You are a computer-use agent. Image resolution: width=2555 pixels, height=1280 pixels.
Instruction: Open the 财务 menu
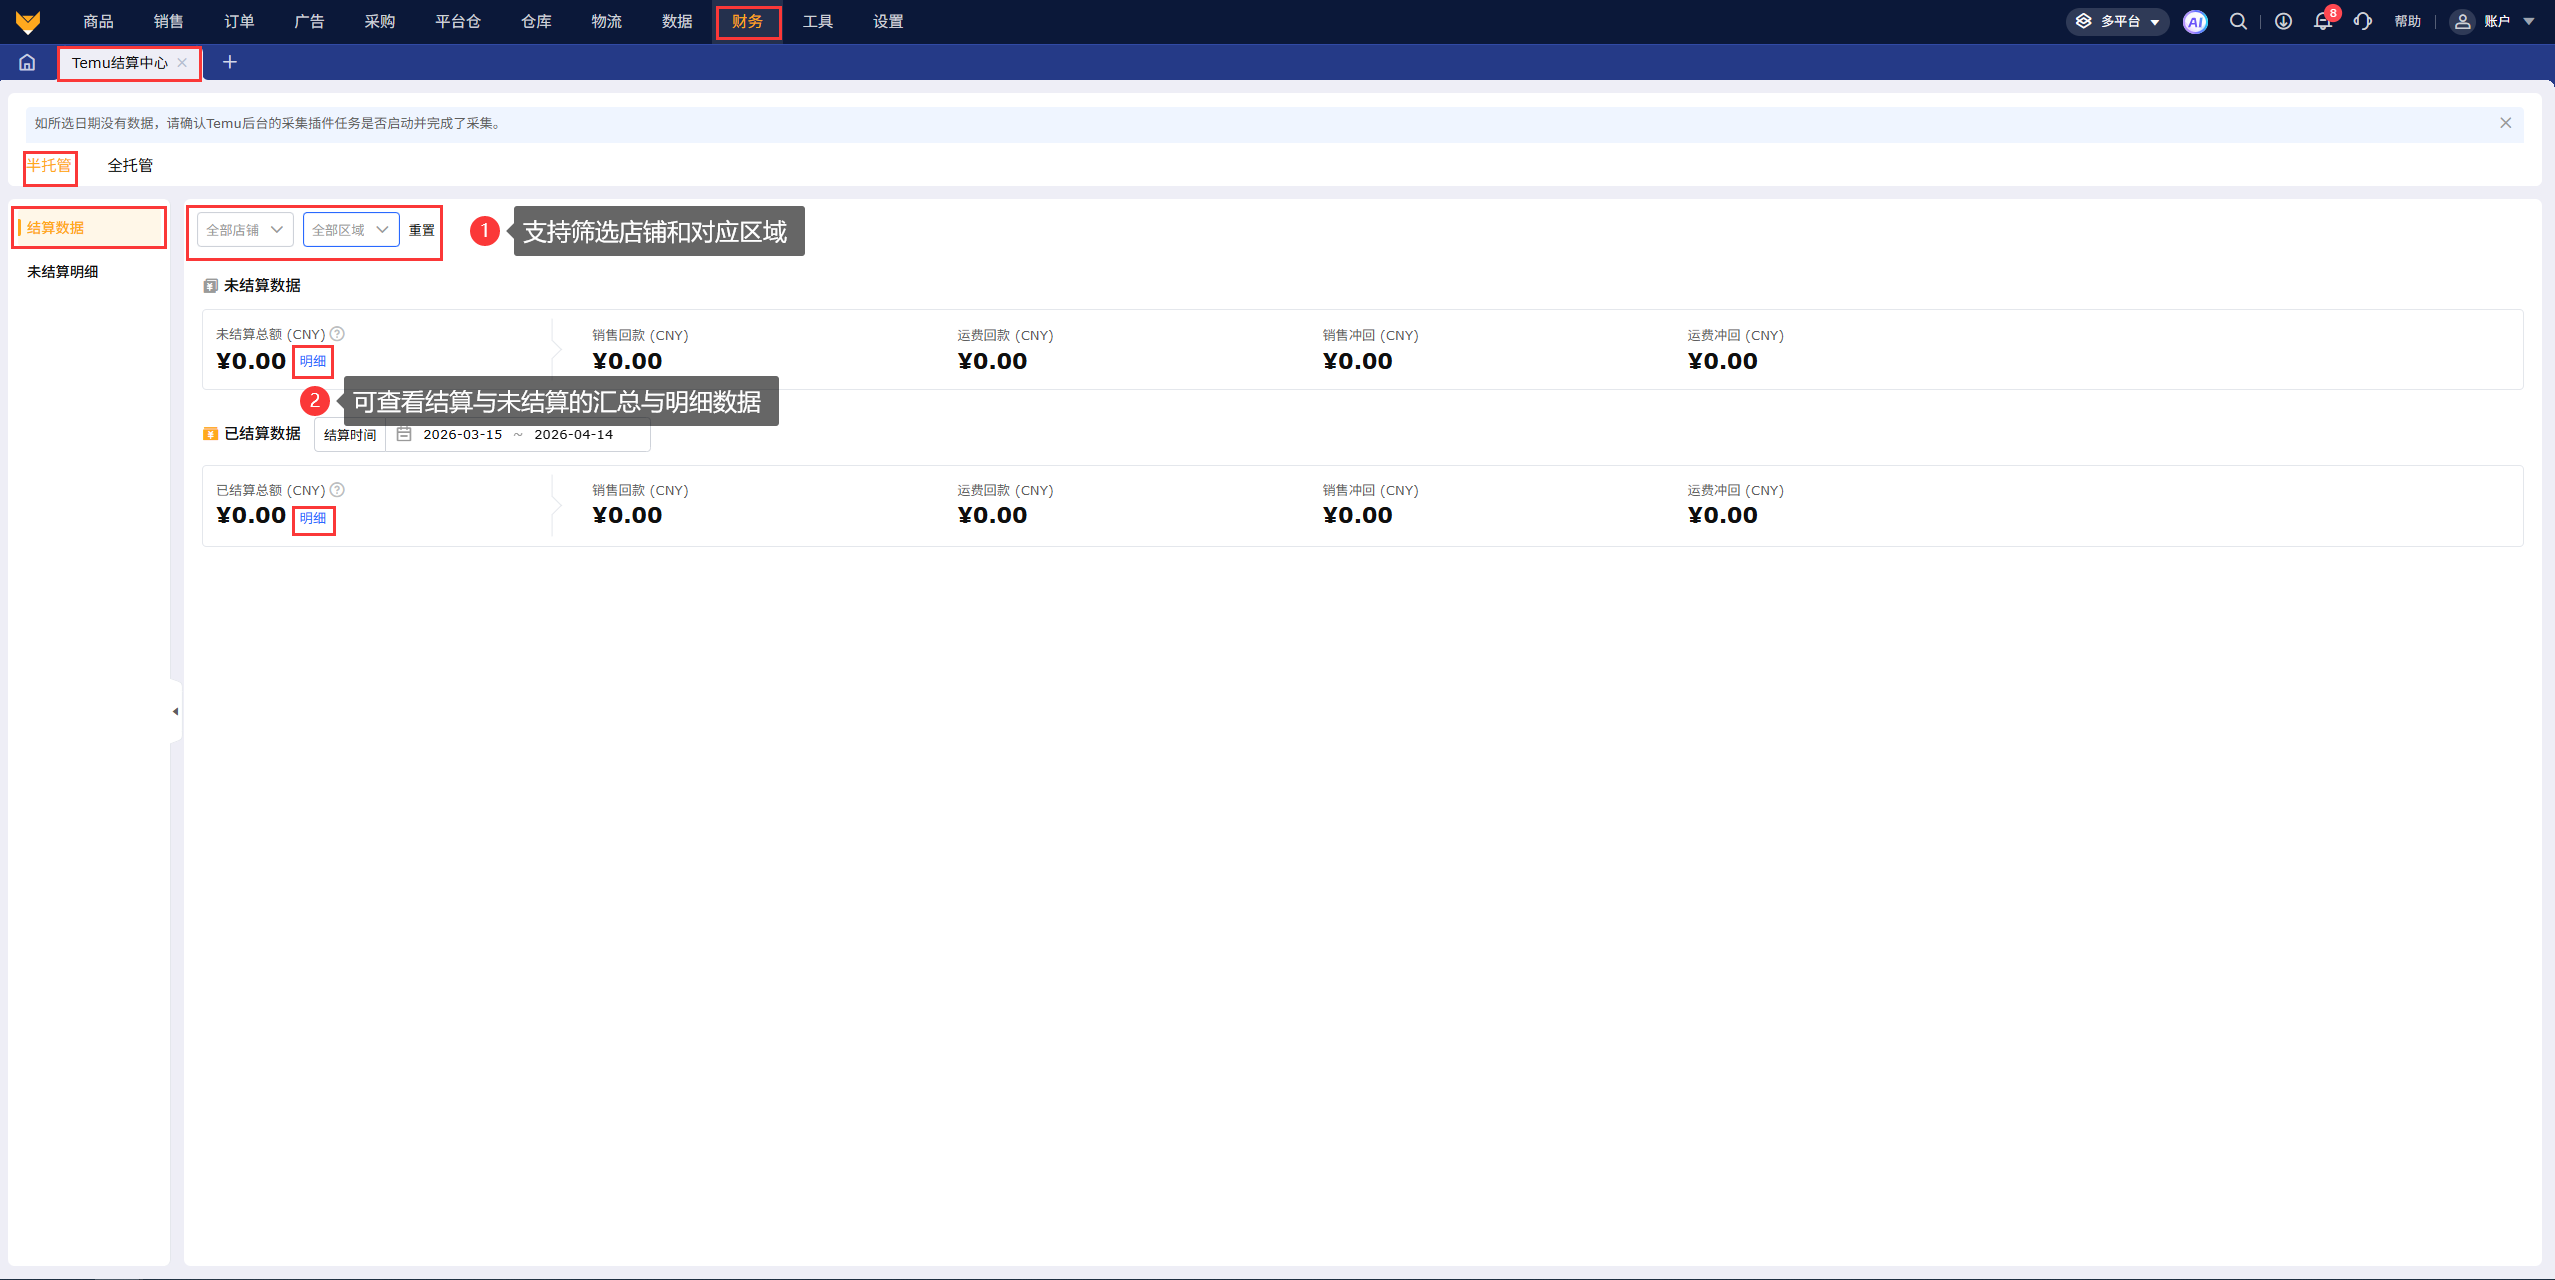point(747,22)
